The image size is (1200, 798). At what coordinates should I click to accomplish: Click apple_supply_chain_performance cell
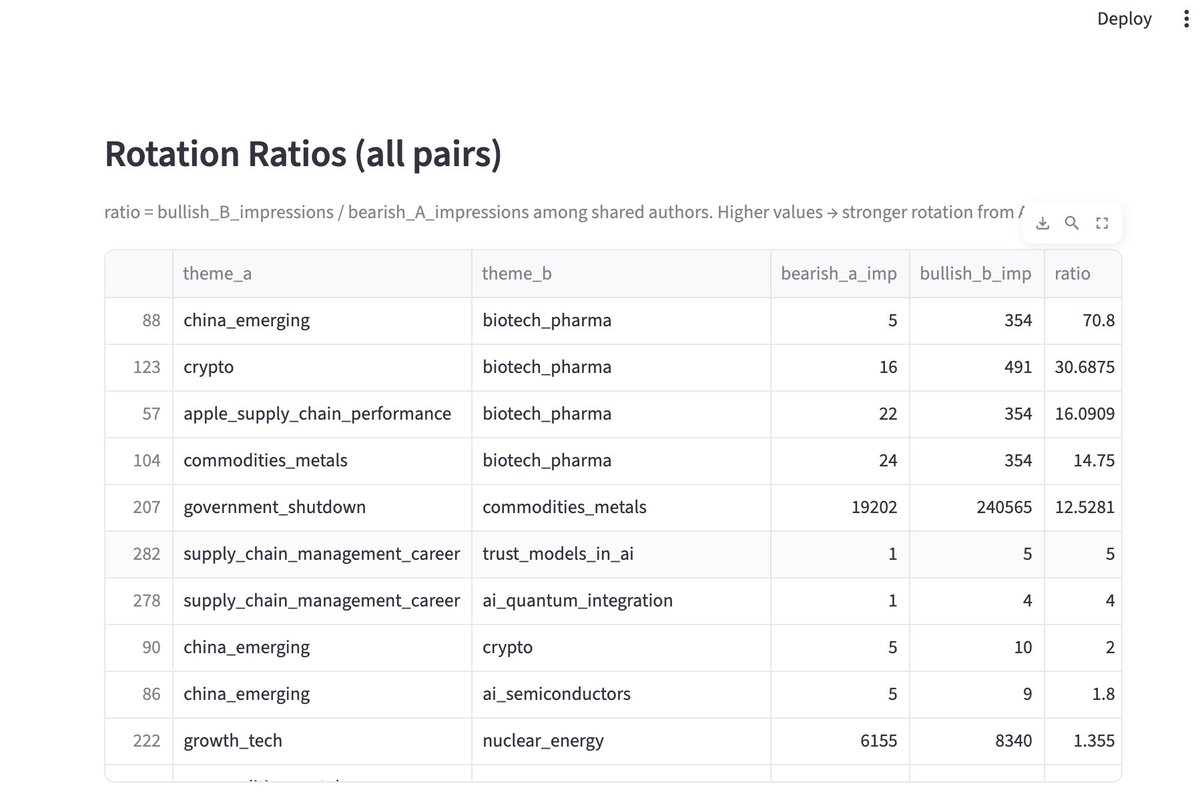[x=322, y=414]
